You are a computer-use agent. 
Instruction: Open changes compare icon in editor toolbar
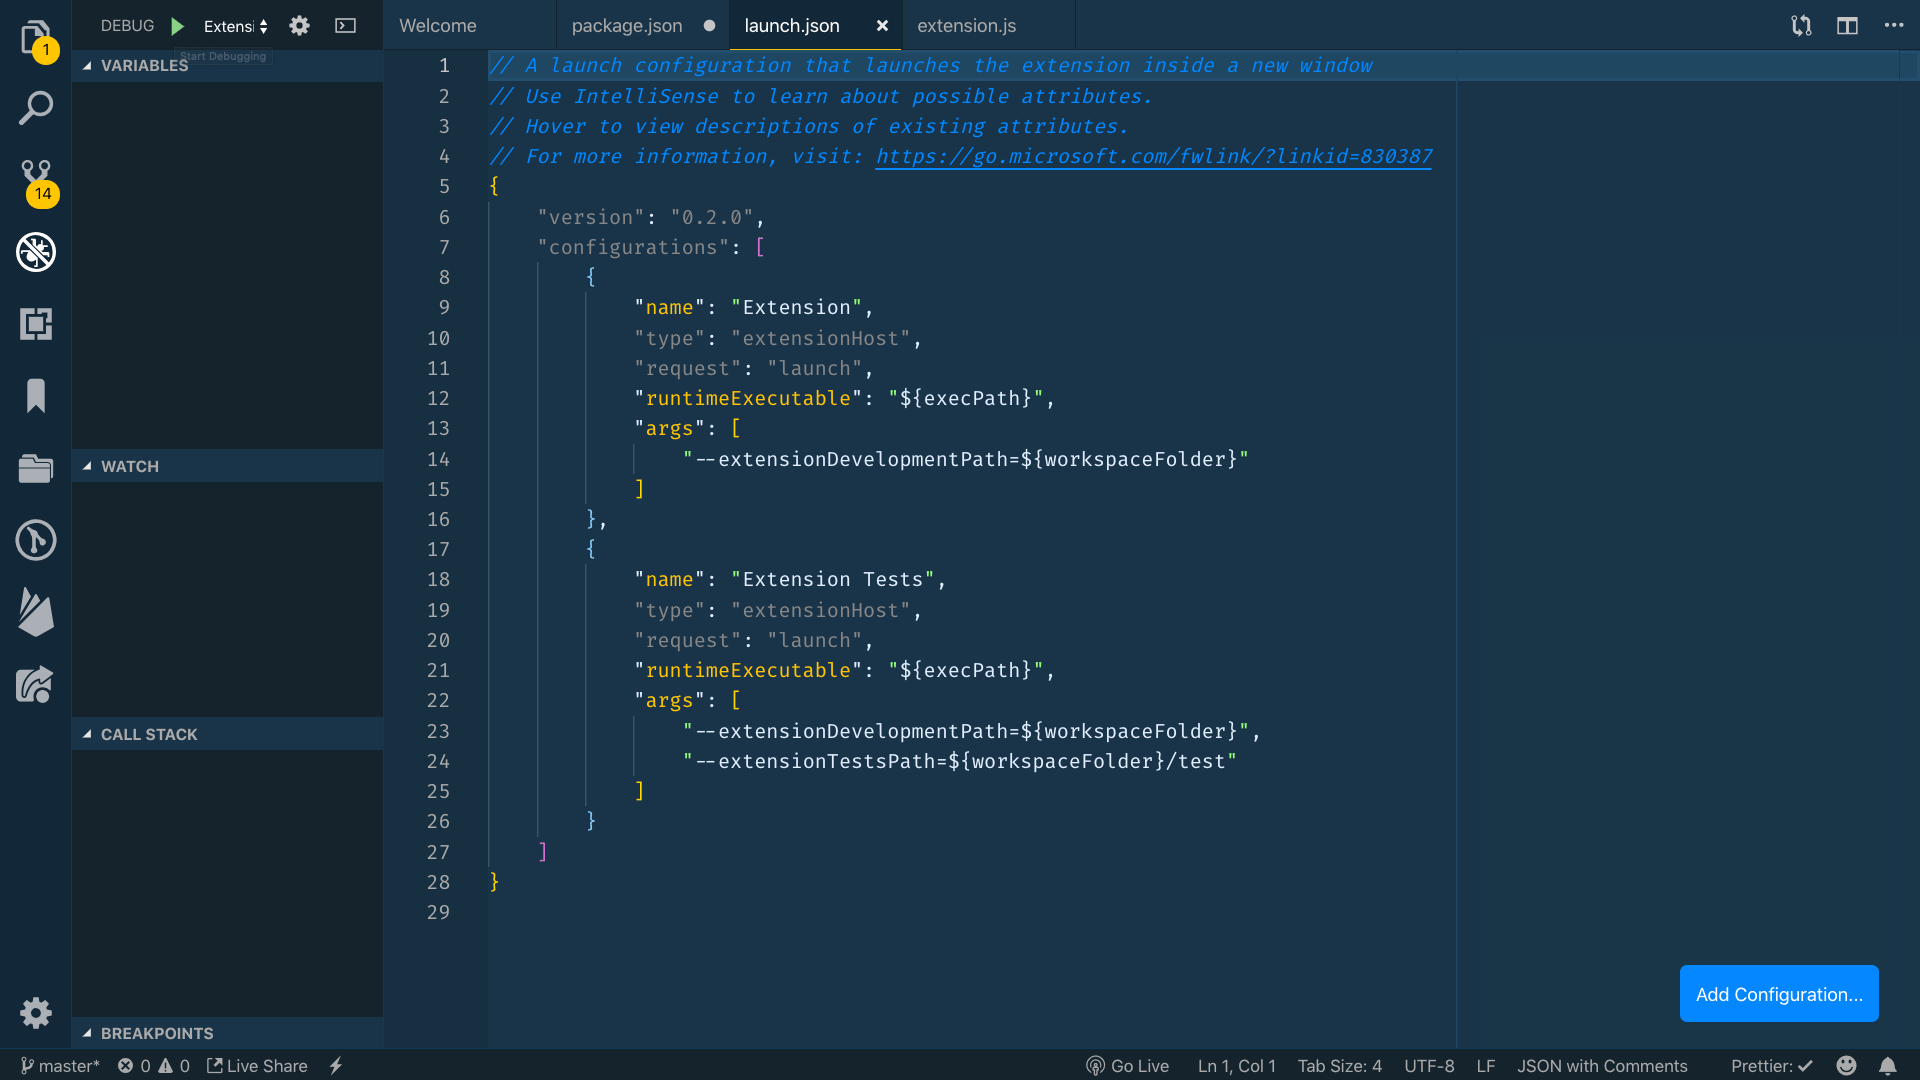pyautogui.click(x=1801, y=26)
